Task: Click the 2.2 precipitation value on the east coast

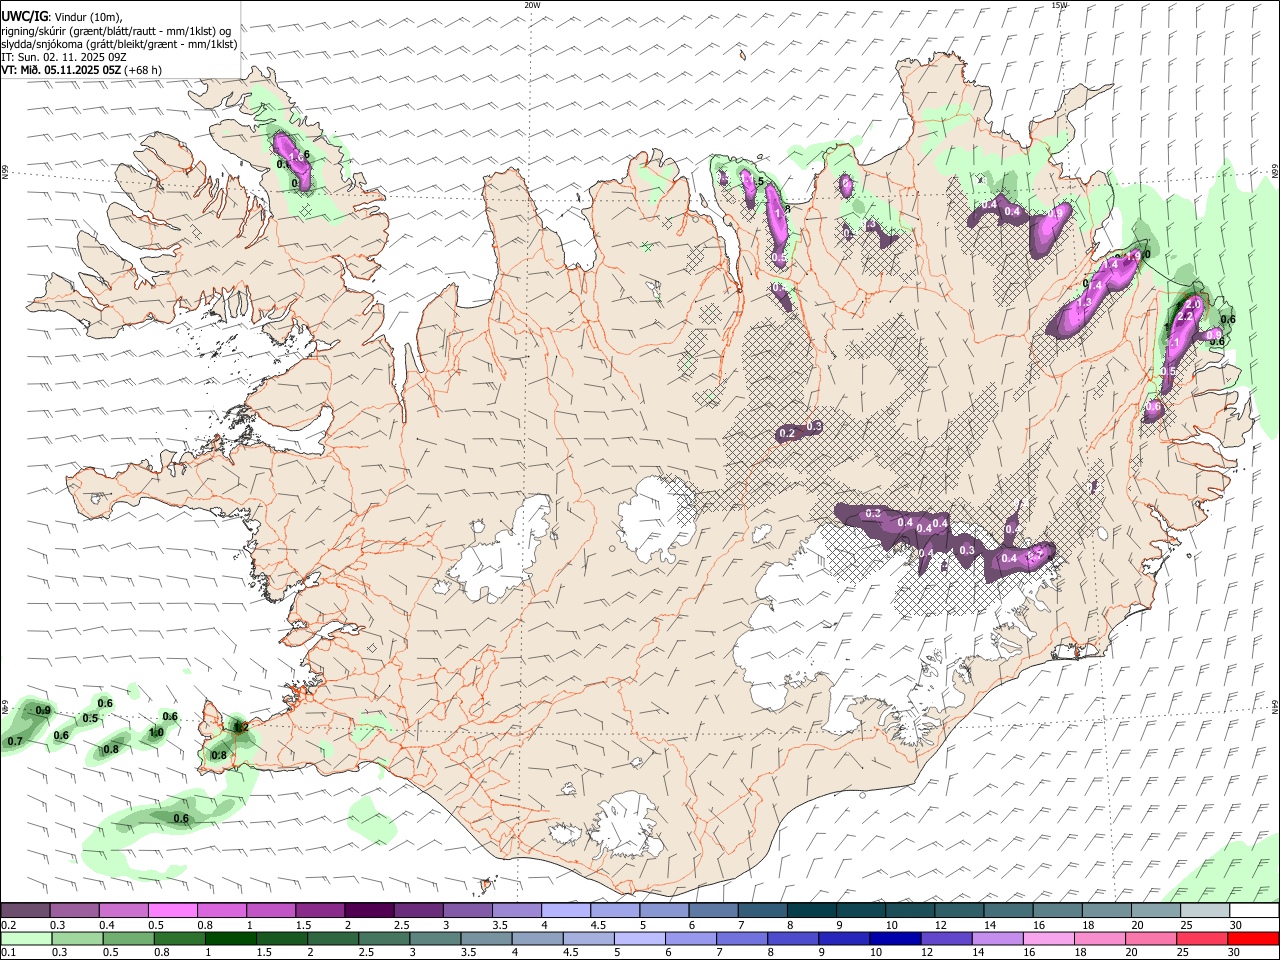Action: [x=1185, y=316]
